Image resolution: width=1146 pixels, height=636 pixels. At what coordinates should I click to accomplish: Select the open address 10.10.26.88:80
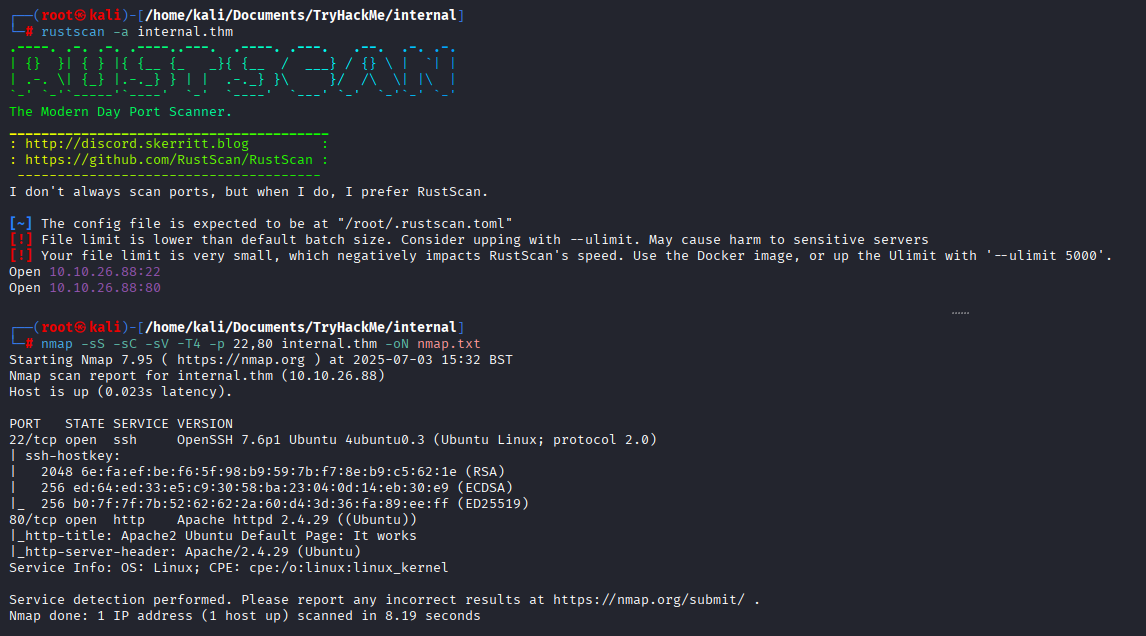[105, 288]
